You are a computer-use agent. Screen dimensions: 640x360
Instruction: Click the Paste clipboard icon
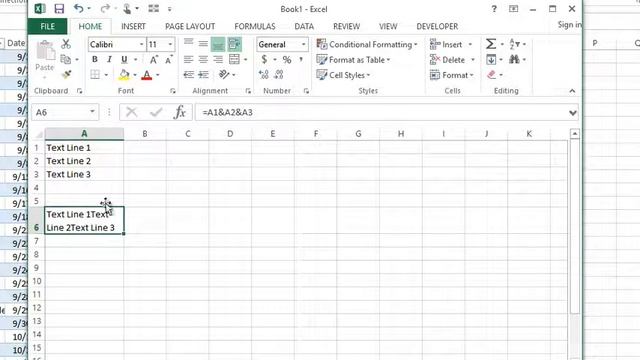[45, 51]
